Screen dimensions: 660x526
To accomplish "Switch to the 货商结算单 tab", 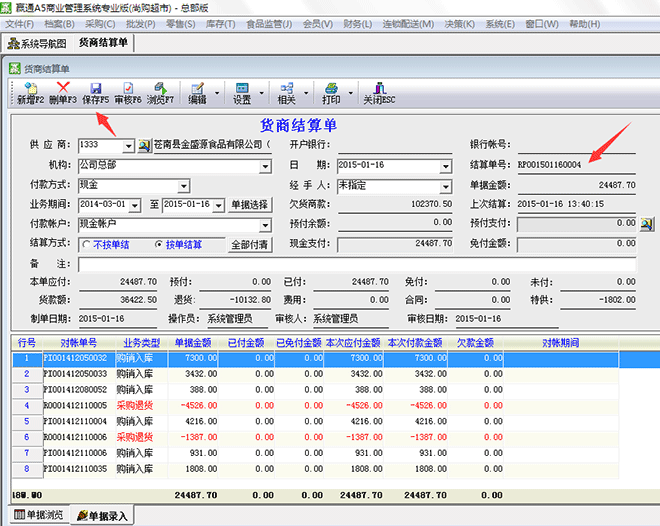I will pyautogui.click(x=103, y=43).
